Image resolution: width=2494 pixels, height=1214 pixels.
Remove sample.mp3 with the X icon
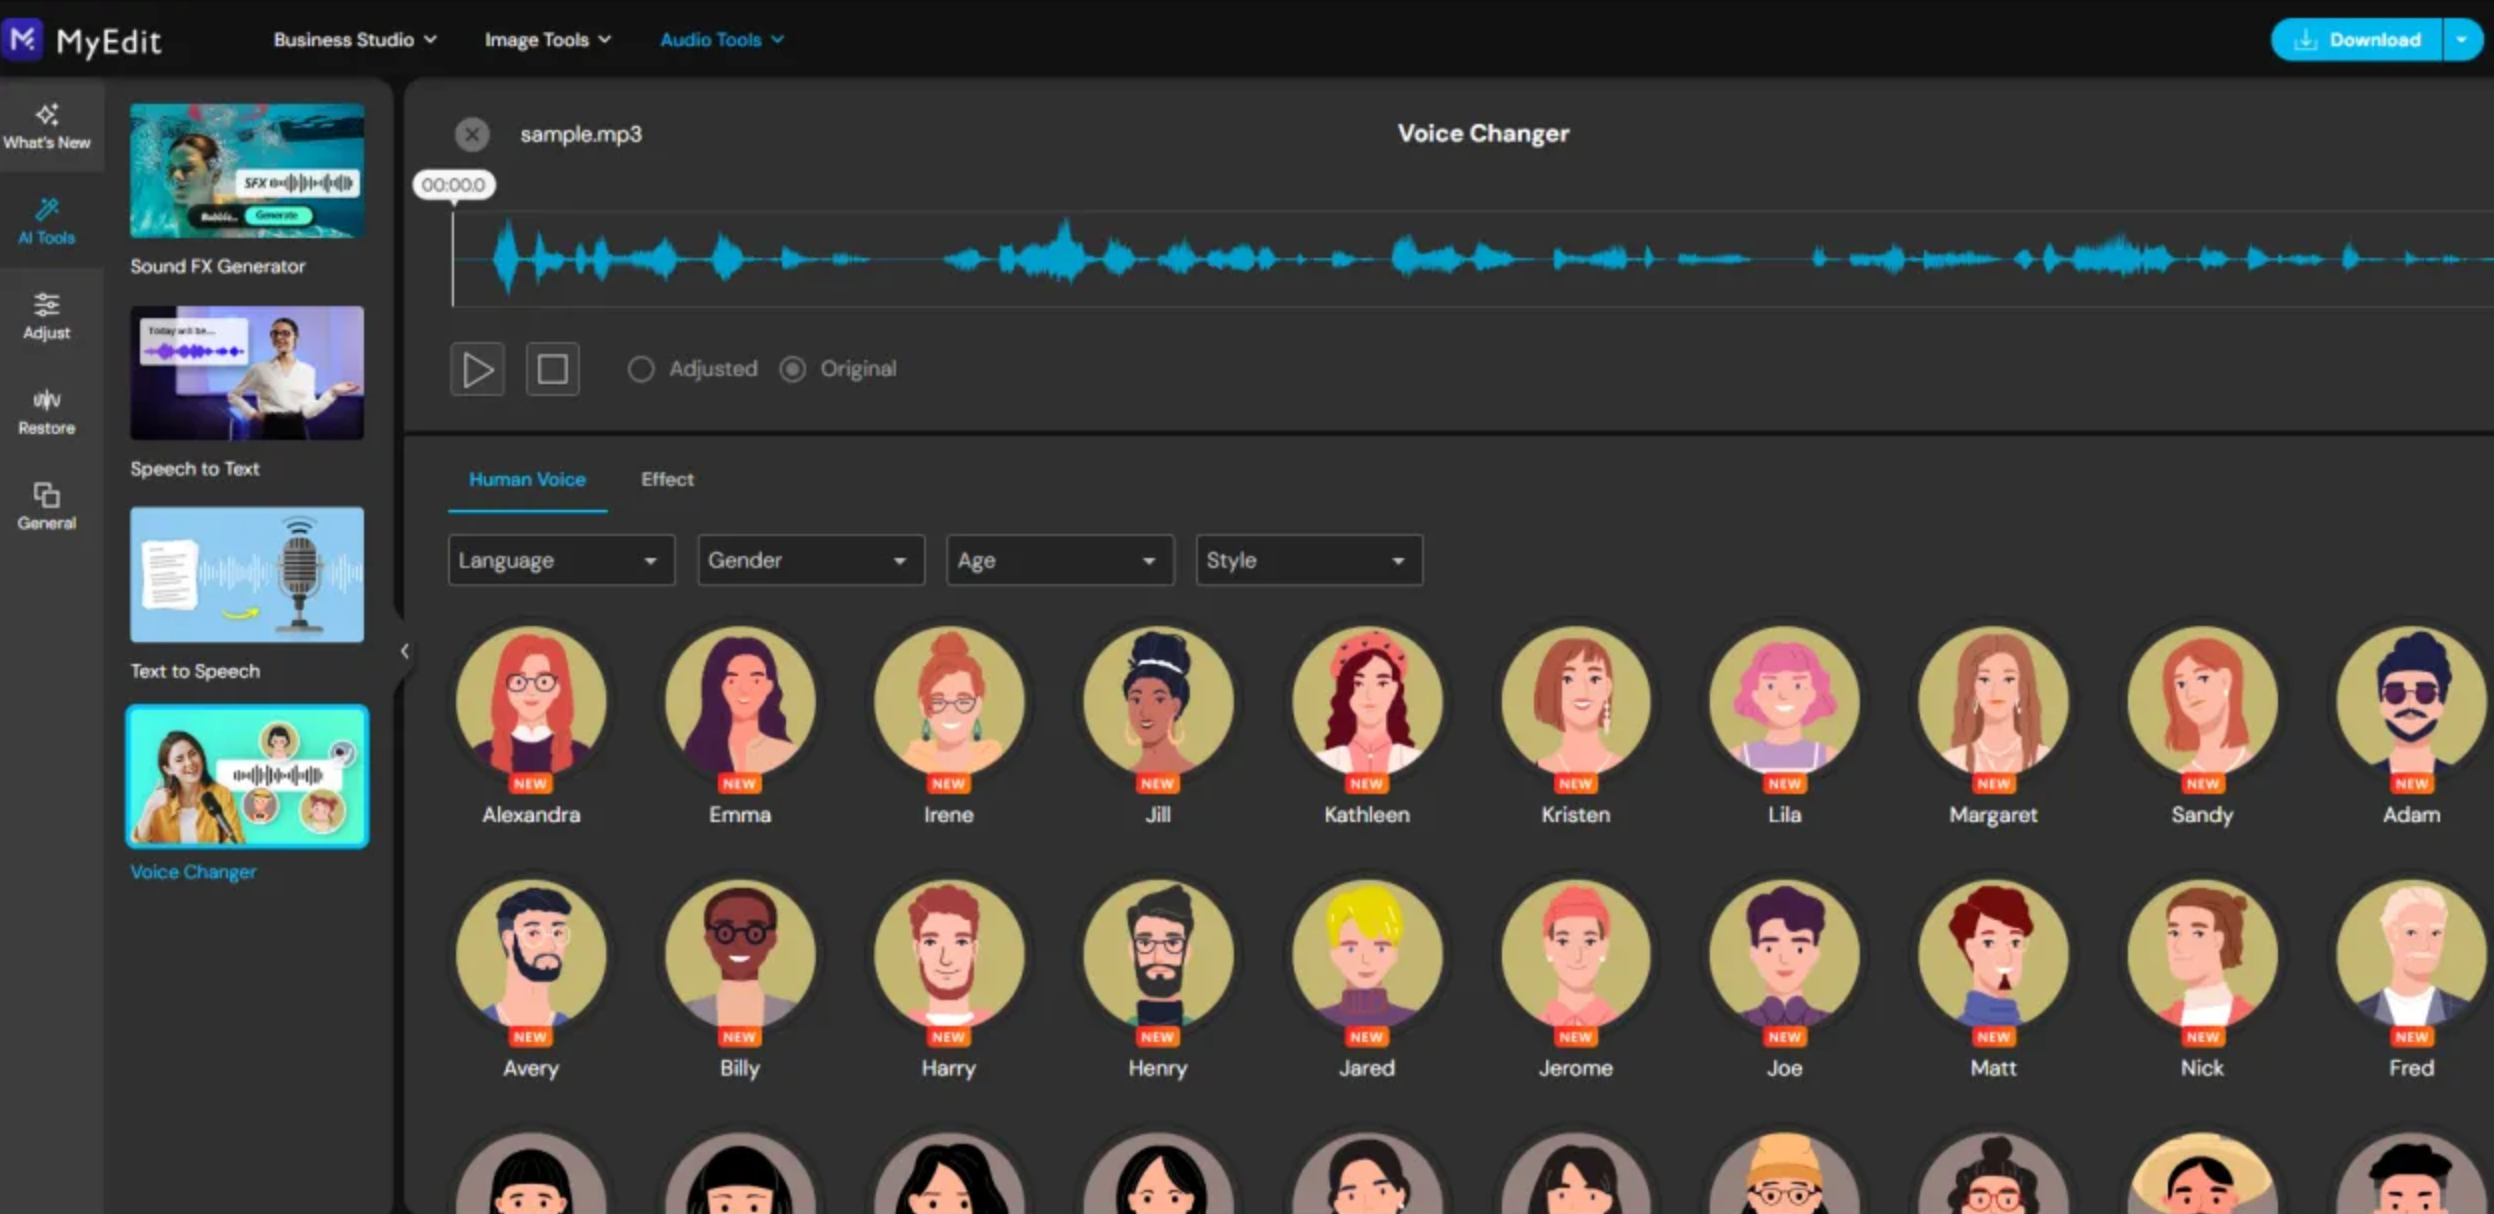(472, 134)
